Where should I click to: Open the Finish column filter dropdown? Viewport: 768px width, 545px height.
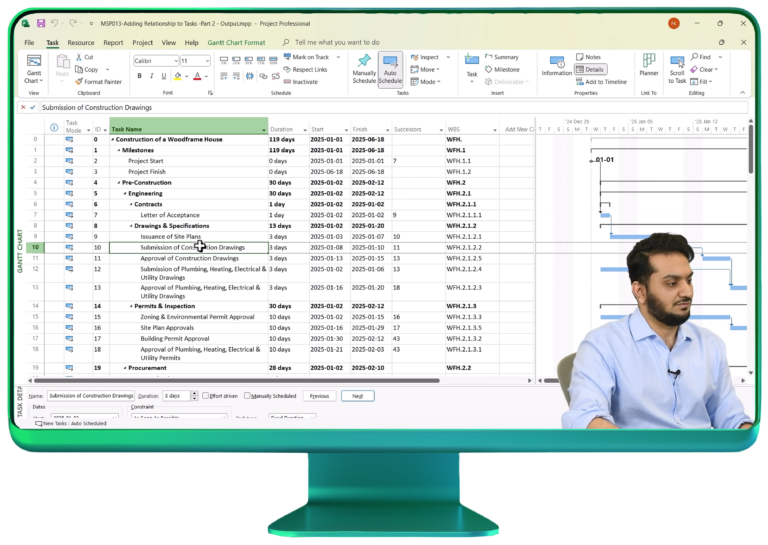click(x=387, y=130)
